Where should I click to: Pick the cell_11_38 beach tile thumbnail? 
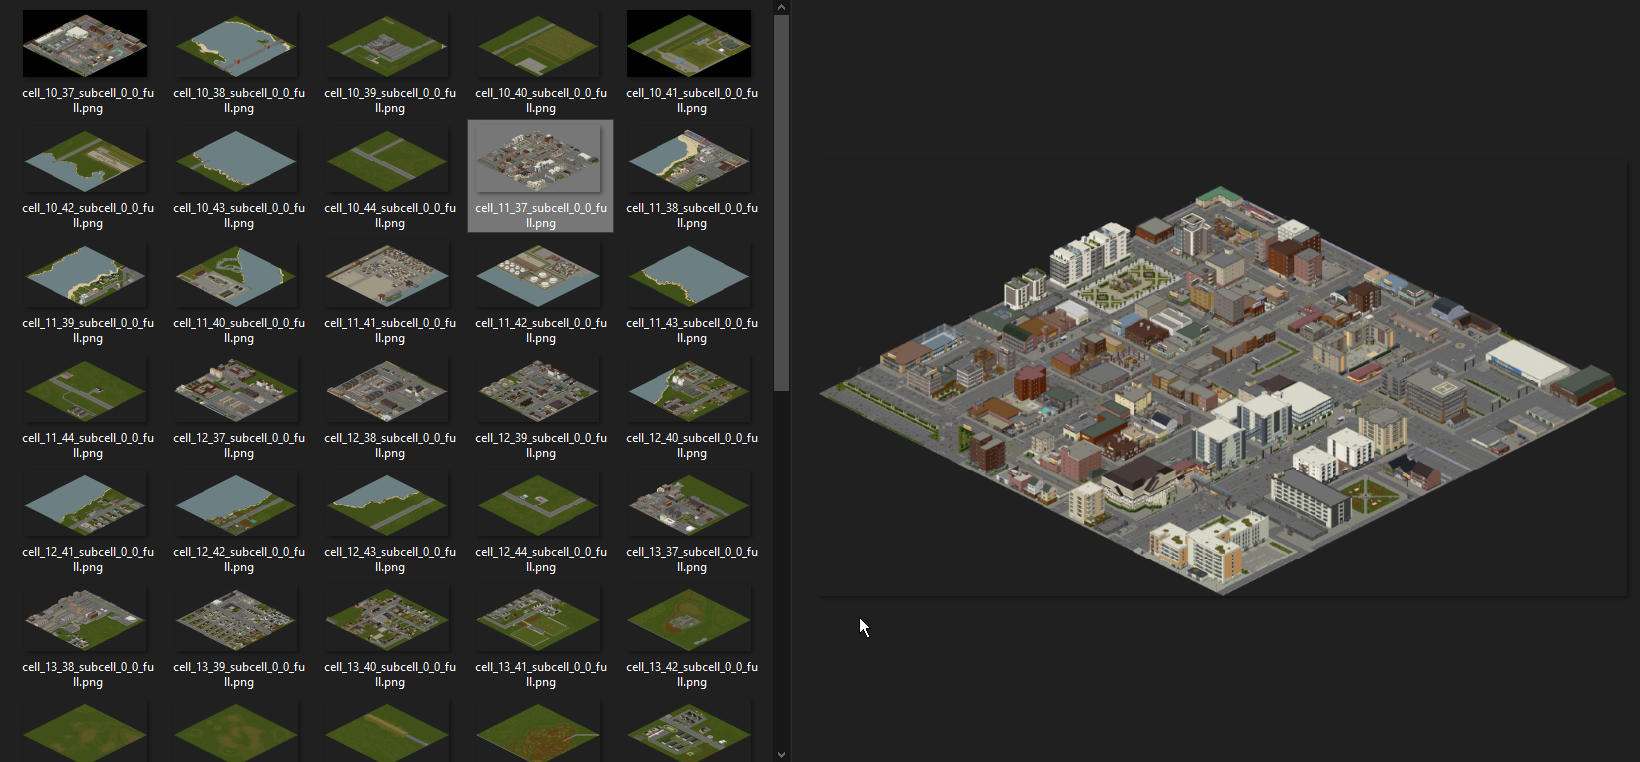(689, 160)
